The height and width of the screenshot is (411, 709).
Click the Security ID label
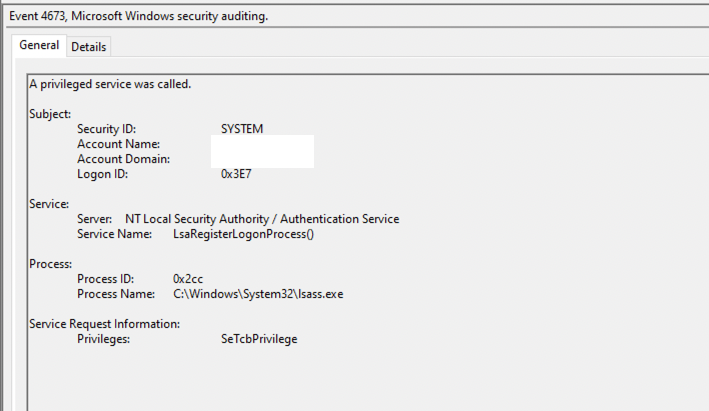[106, 129]
